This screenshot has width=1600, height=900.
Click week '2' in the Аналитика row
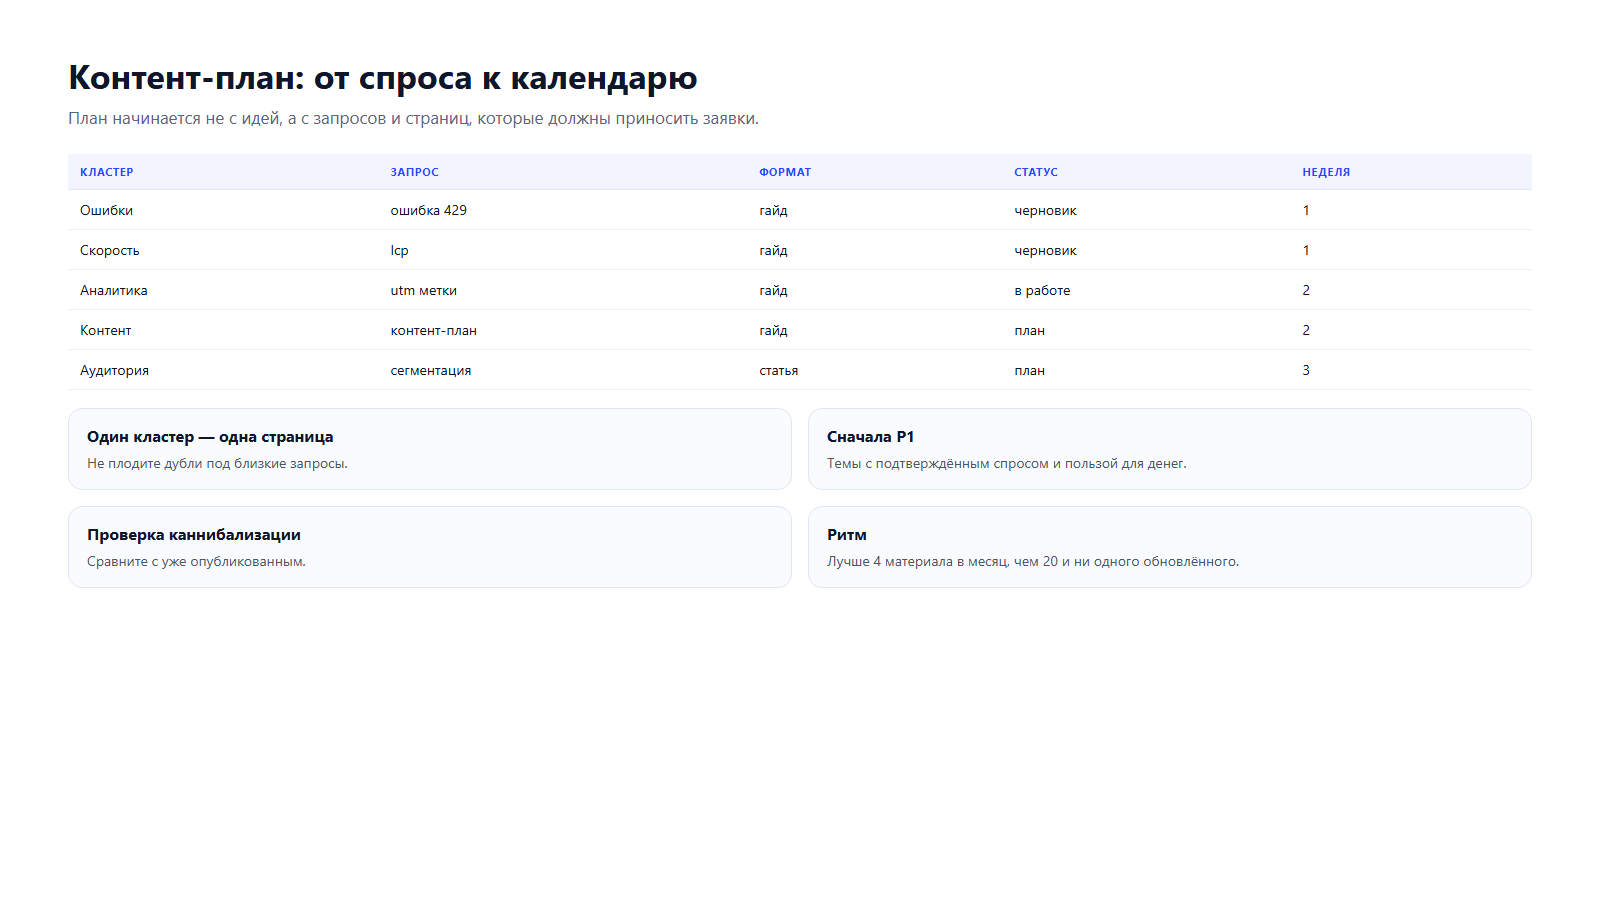tap(1306, 290)
